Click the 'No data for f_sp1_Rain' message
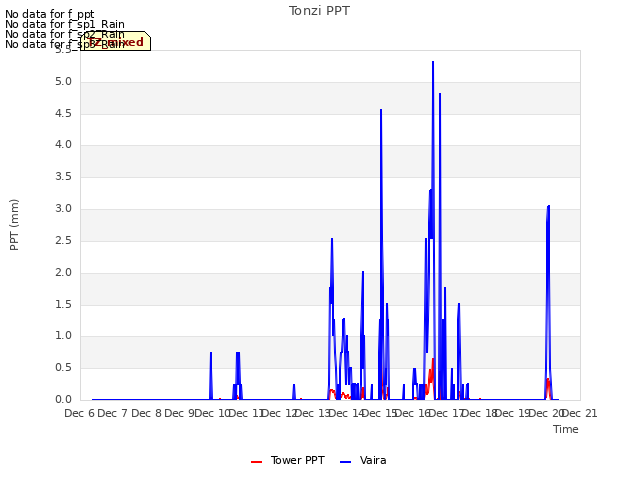Viewport: 640px width, 480px height. pyautogui.click(x=64, y=24)
